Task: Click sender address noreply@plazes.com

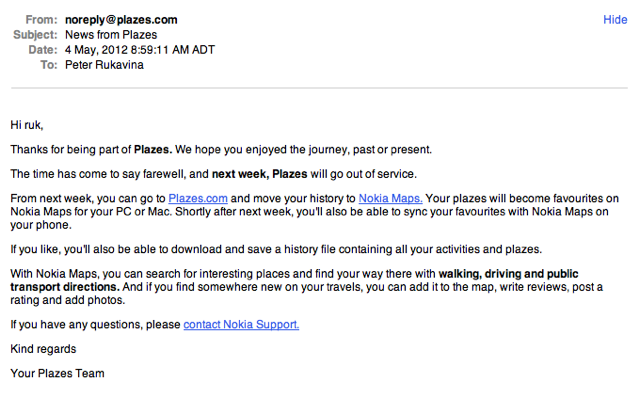Action: pos(121,20)
